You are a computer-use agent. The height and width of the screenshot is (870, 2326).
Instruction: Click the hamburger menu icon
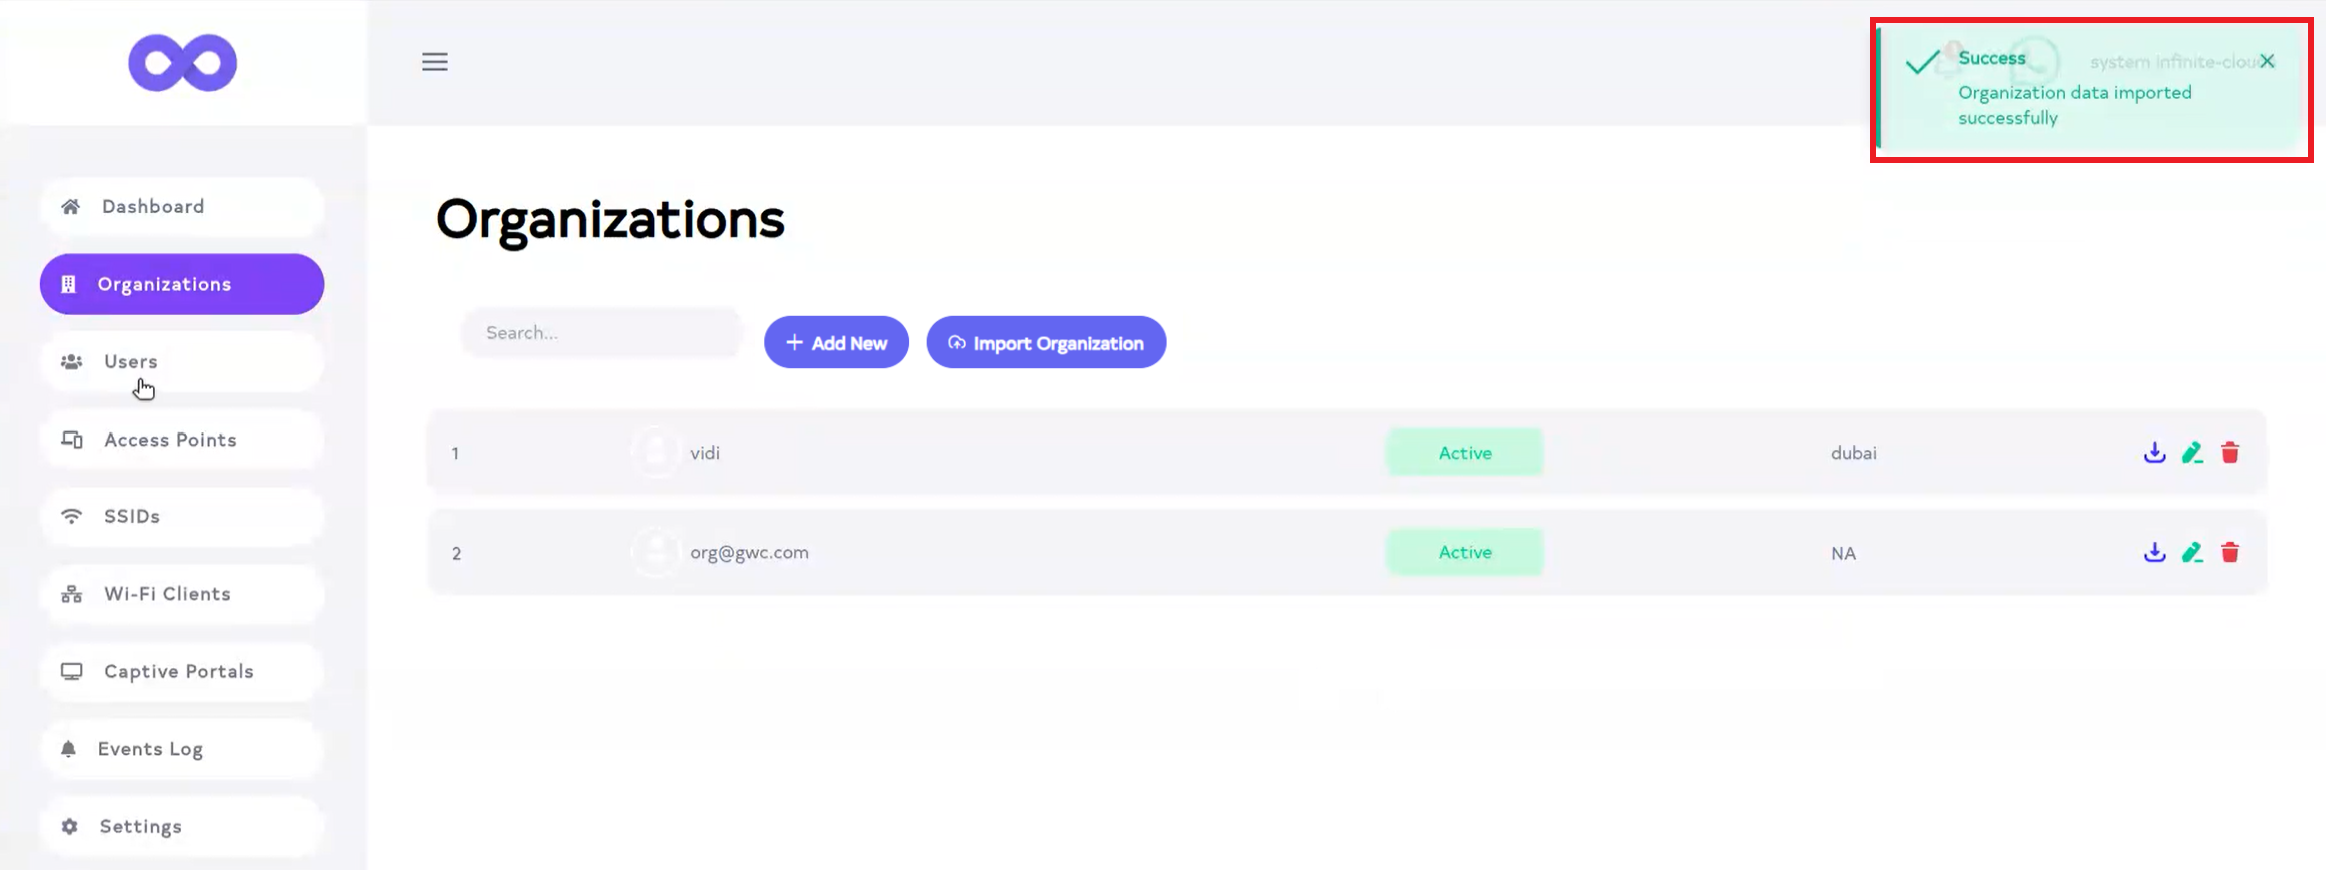pos(434,62)
